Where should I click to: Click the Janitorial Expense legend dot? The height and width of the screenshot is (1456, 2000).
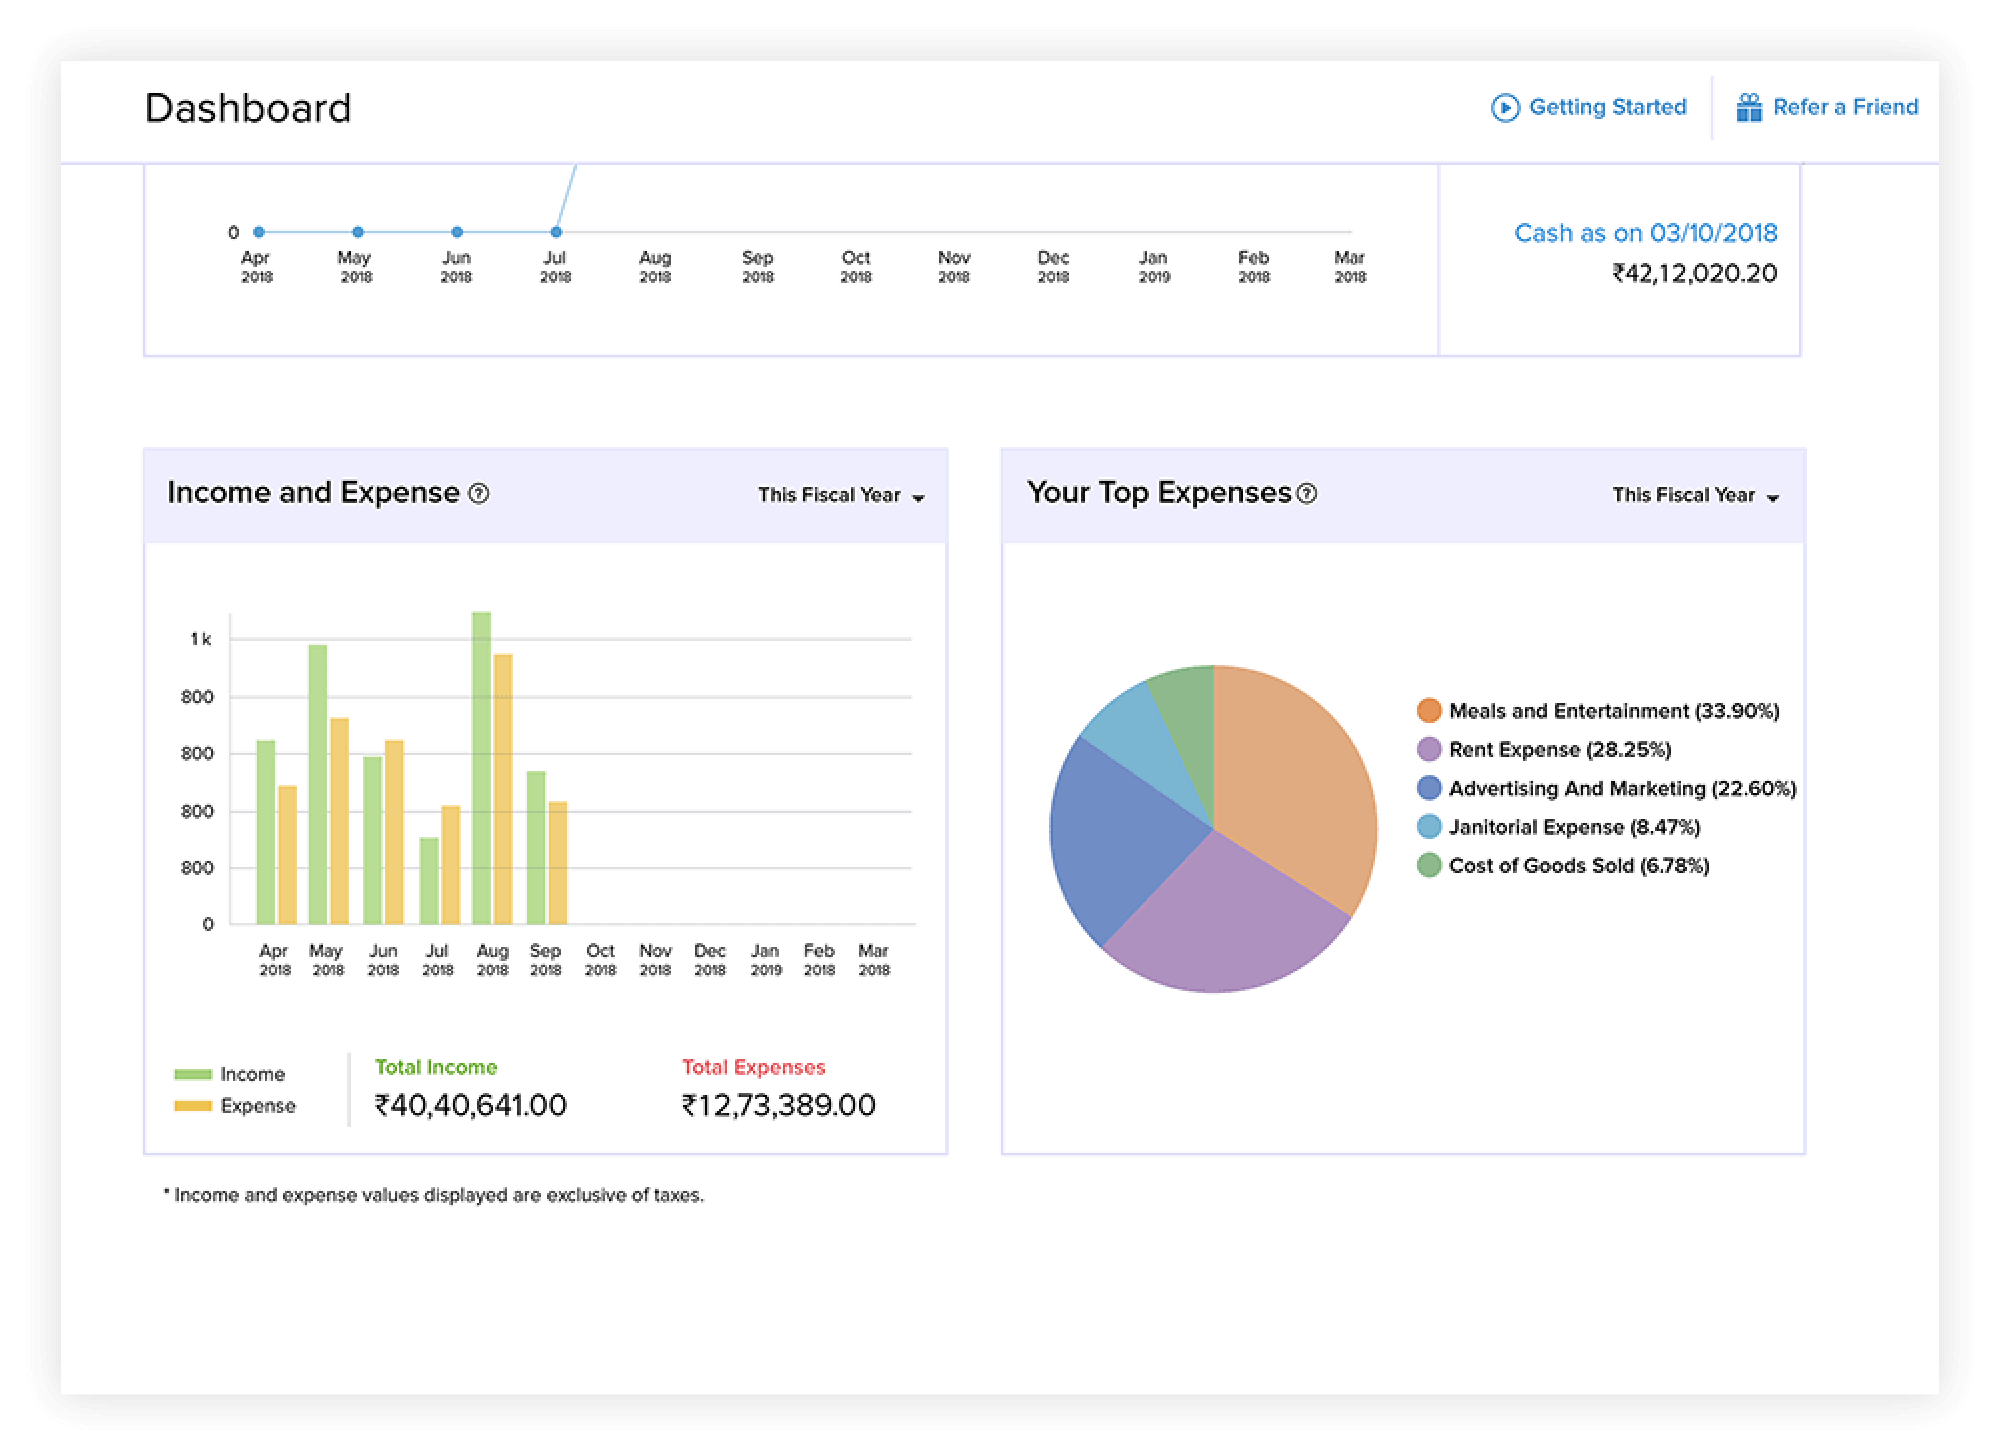1429,827
